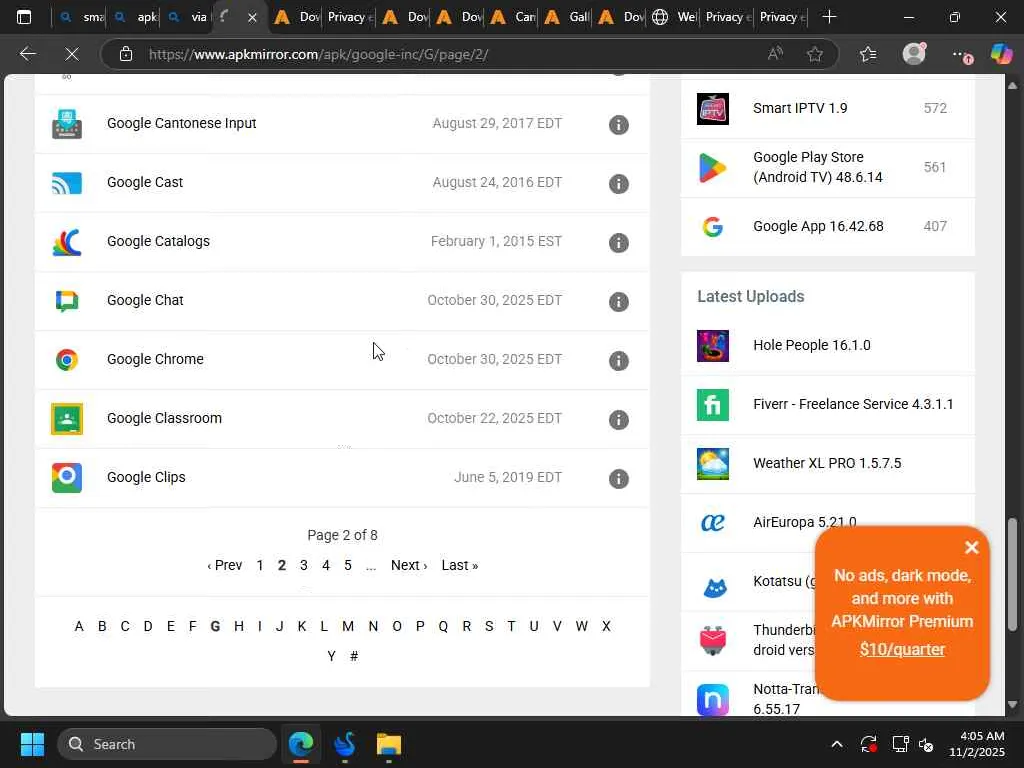Switch to the Wel globe tab
The width and height of the screenshot is (1024, 768).
(673, 17)
